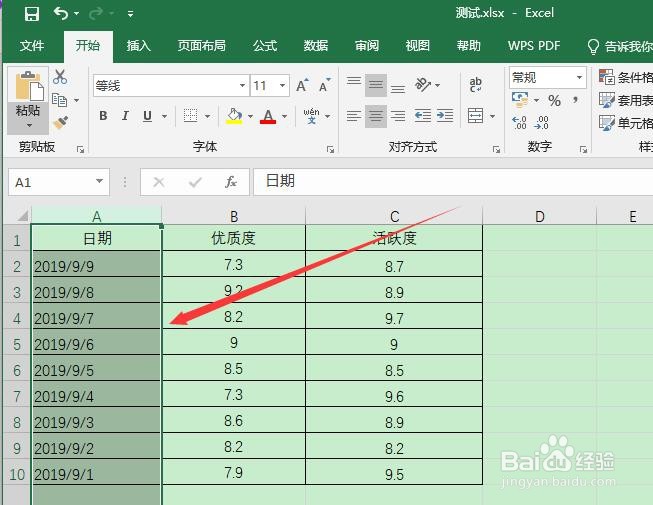Click cell styles 单元格 button
653x505 pixels.
626,123
